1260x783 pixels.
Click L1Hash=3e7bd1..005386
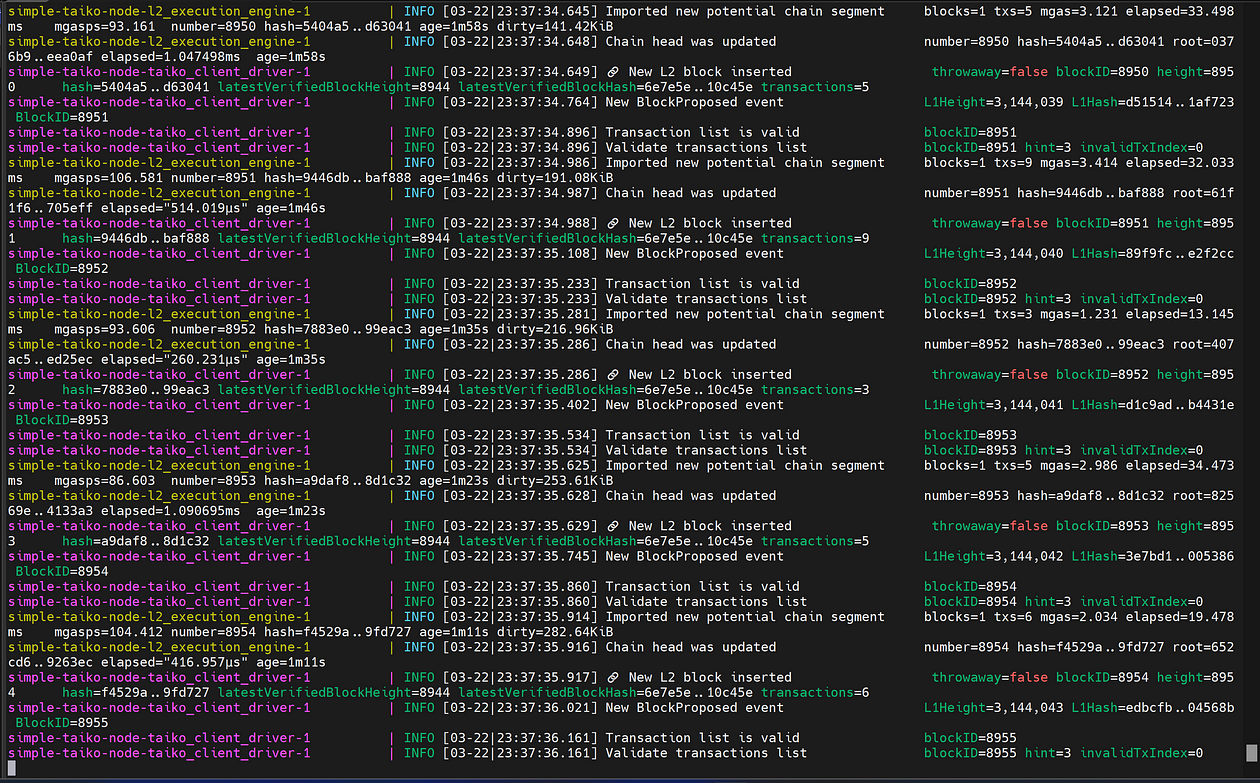[1153, 556]
